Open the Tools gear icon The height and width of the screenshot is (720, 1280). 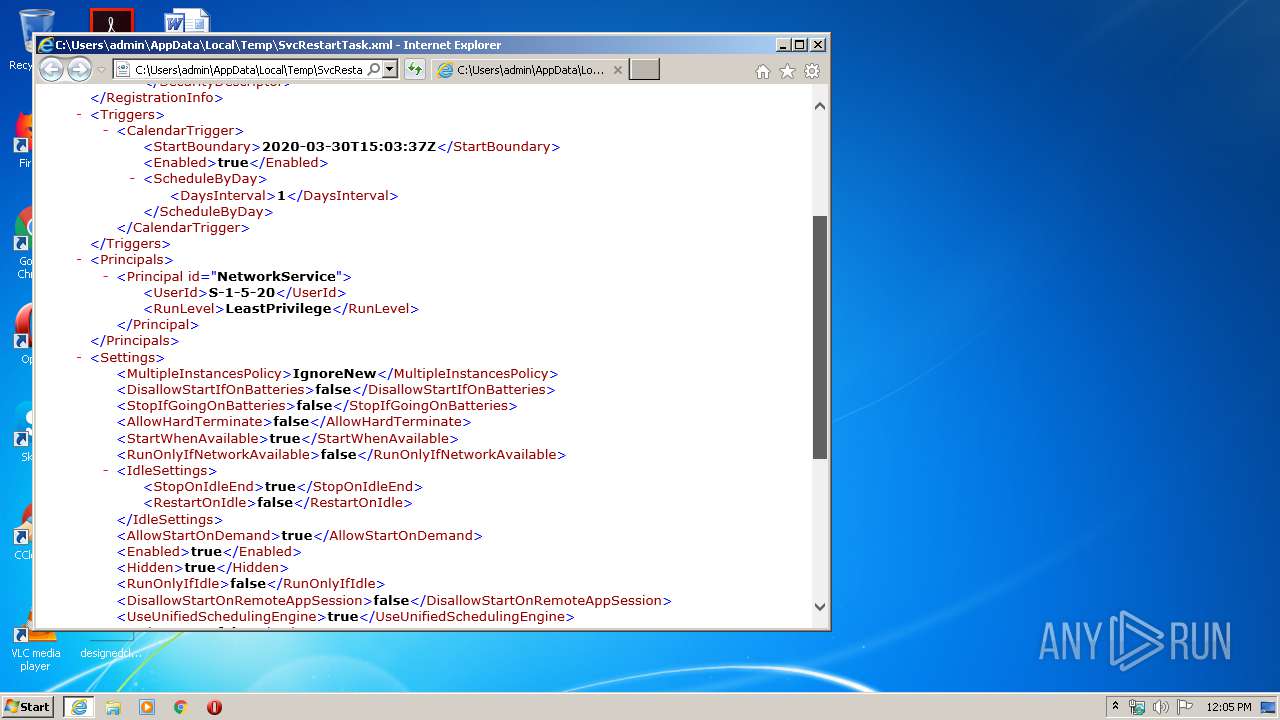[x=812, y=71]
